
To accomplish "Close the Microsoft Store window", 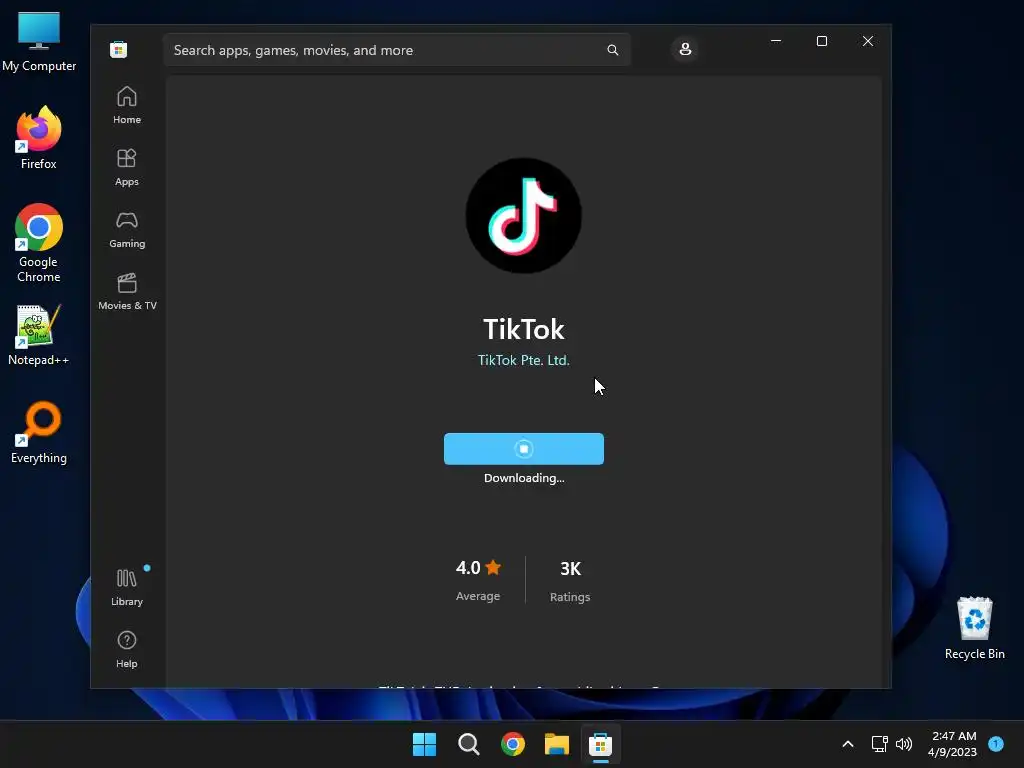I will click(x=868, y=41).
